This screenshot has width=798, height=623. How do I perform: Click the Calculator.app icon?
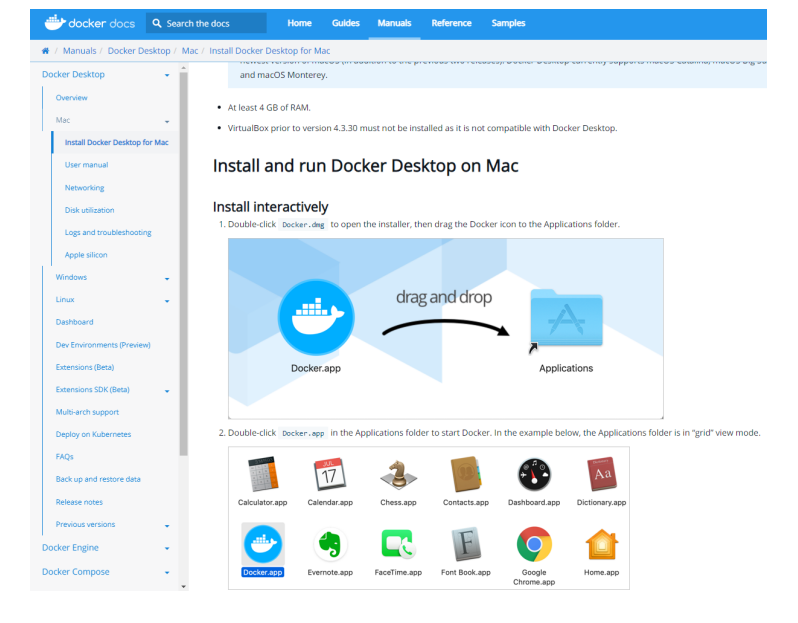[x=263, y=475]
